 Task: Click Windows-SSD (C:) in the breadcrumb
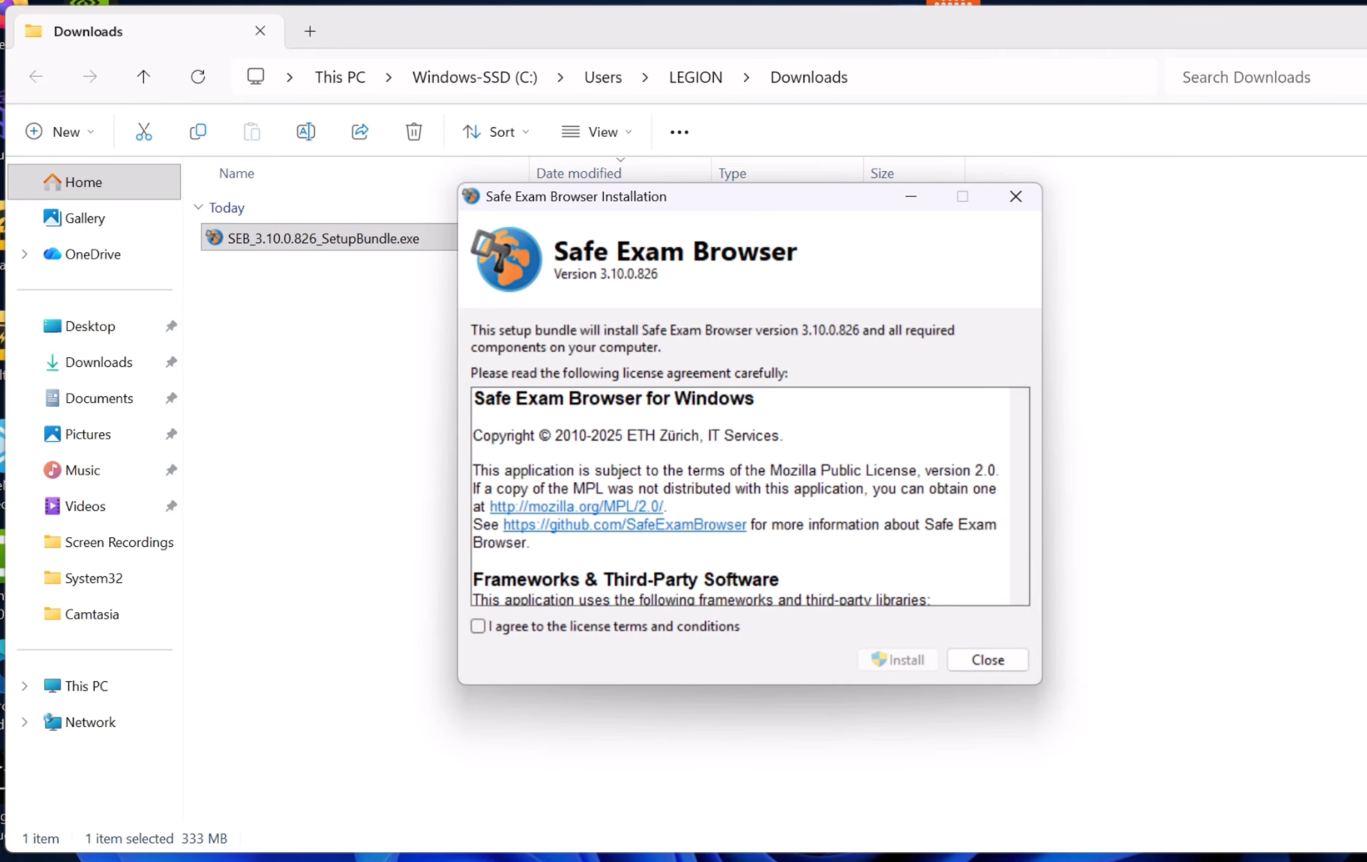tap(475, 77)
